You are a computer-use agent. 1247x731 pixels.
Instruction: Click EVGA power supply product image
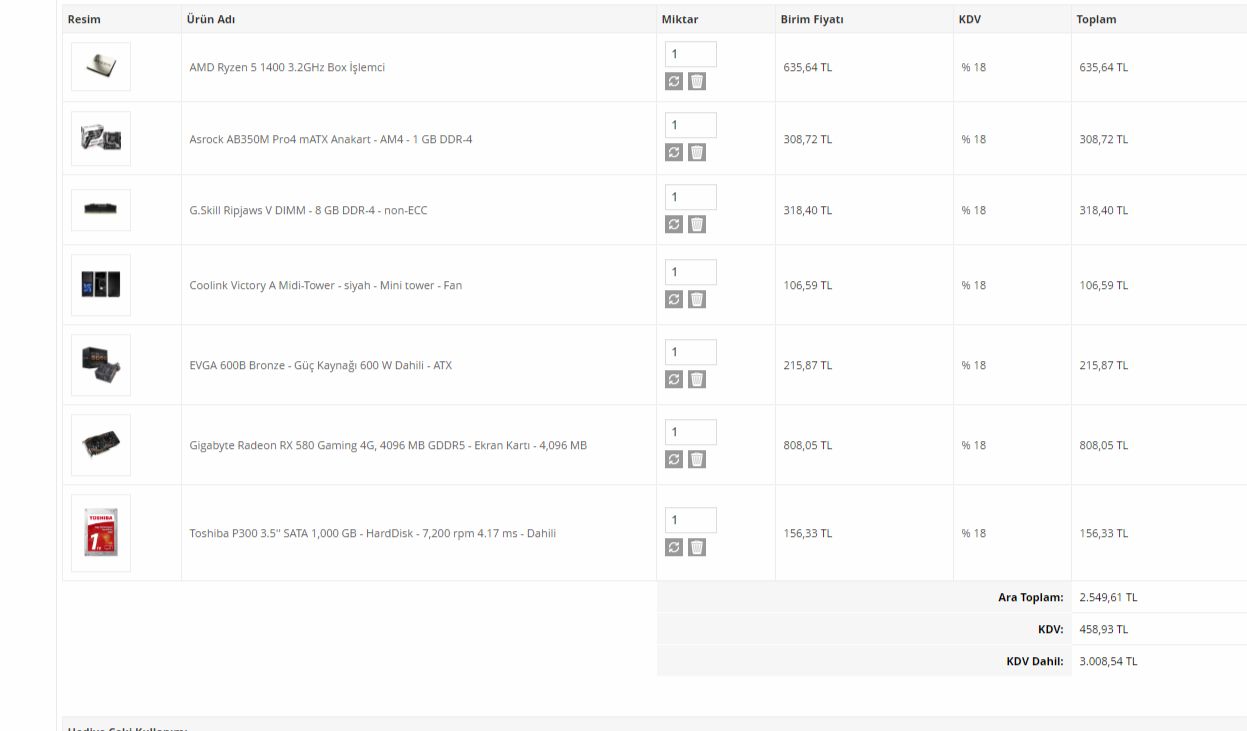click(101, 365)
